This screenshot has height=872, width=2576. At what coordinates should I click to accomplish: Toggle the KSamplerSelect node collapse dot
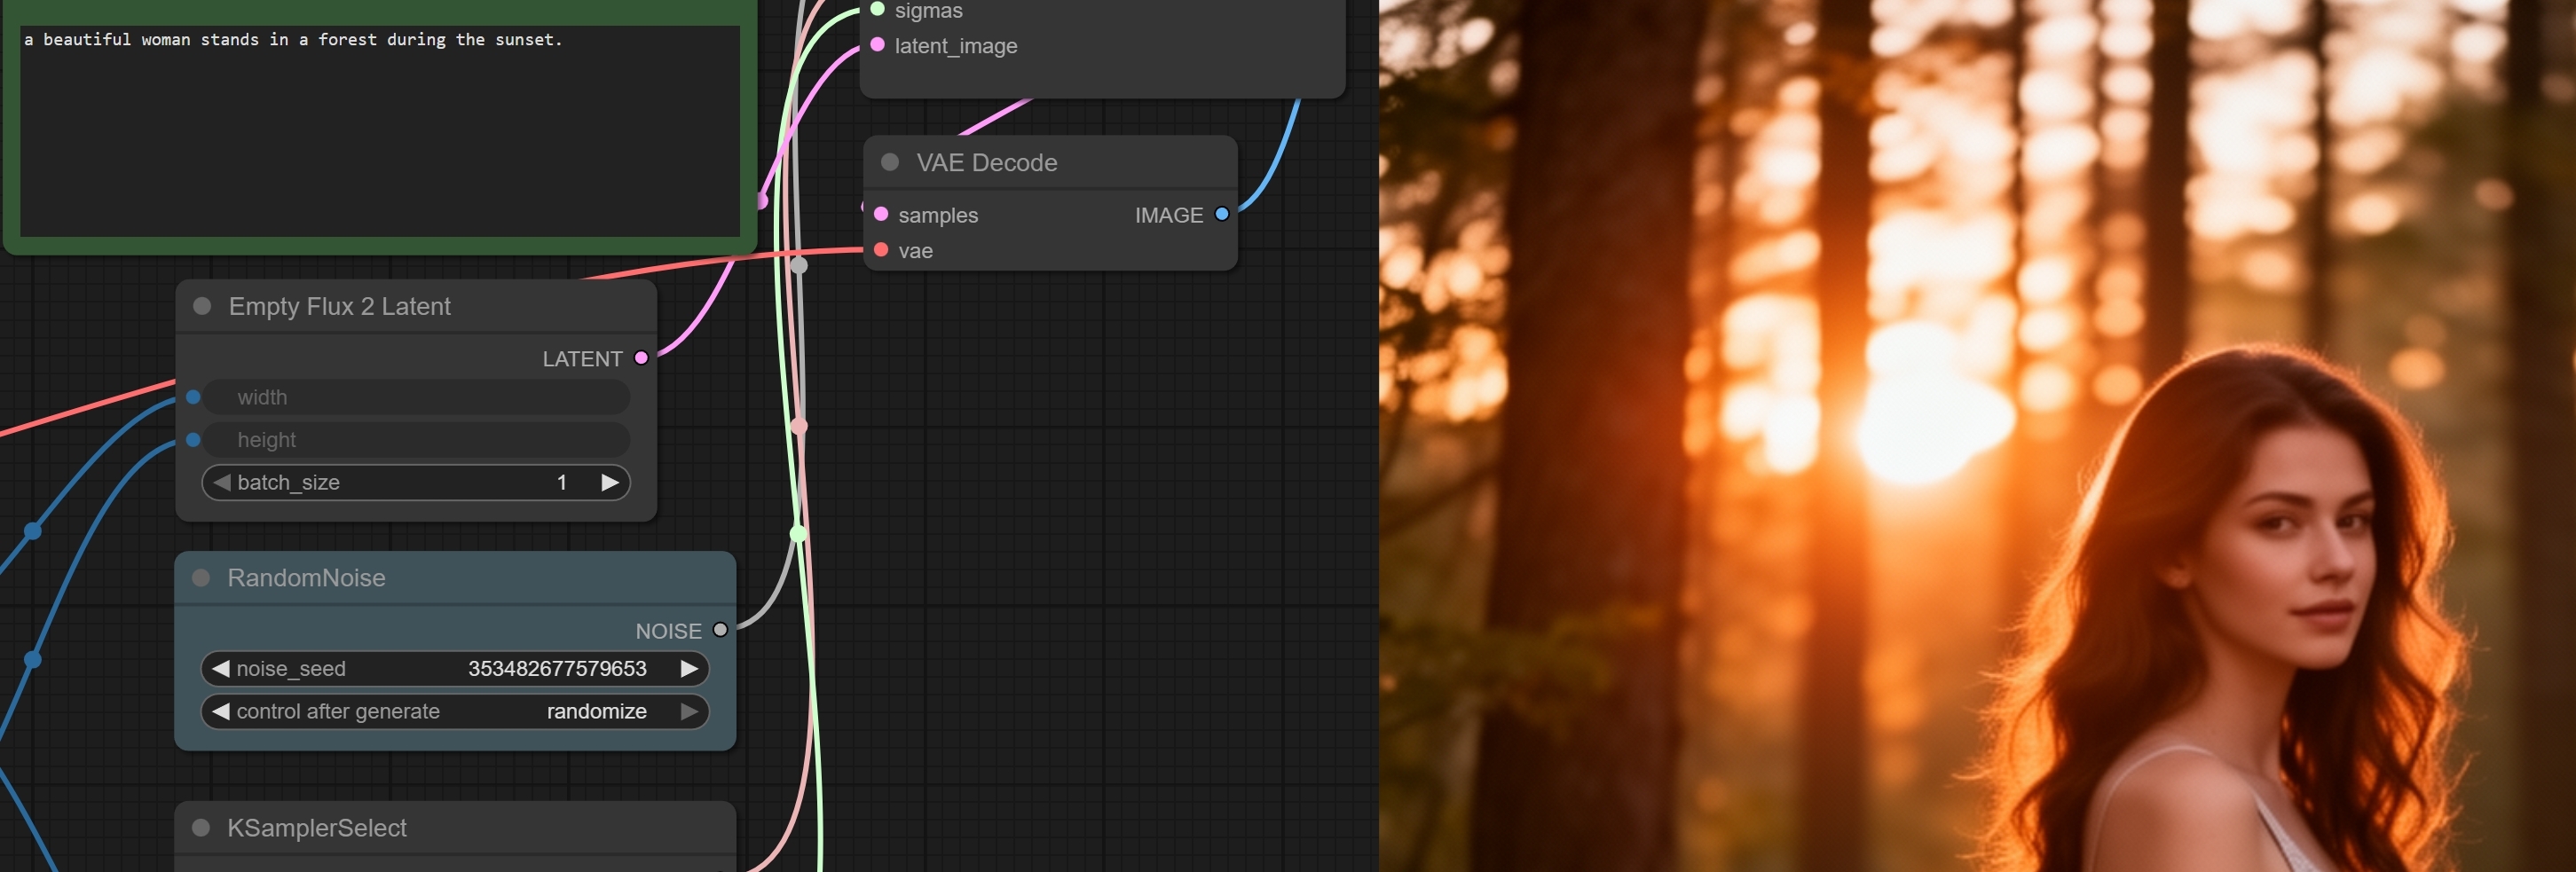(x=201, y=828)
